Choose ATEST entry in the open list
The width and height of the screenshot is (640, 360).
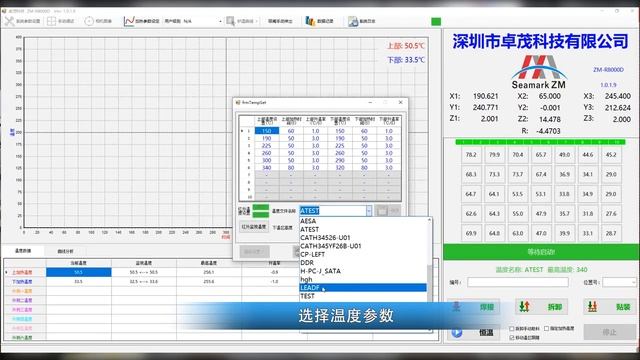tap(363, 229)
